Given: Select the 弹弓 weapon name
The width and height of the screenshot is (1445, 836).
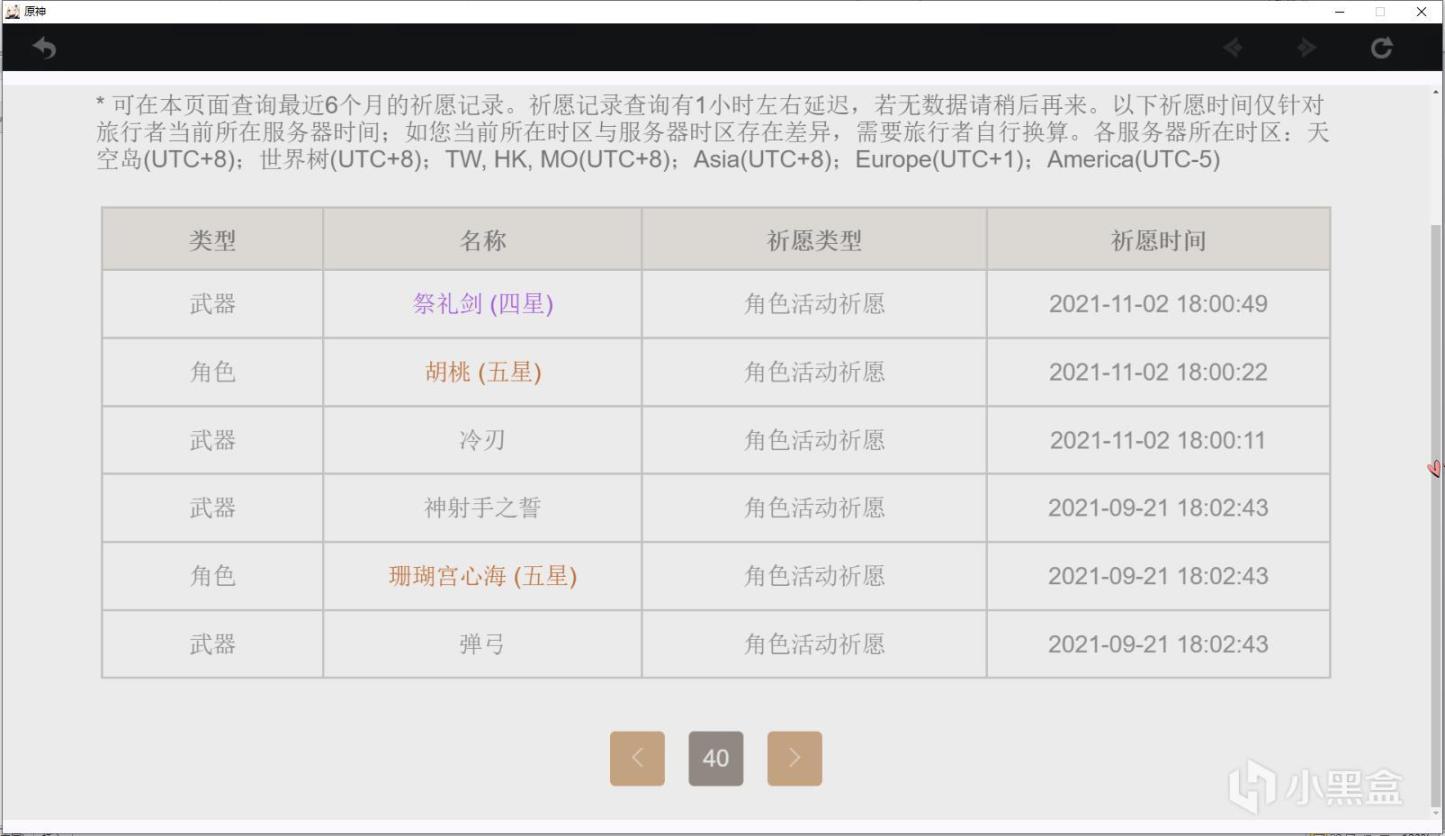Looking at the screenshot, I should [482, 644].
